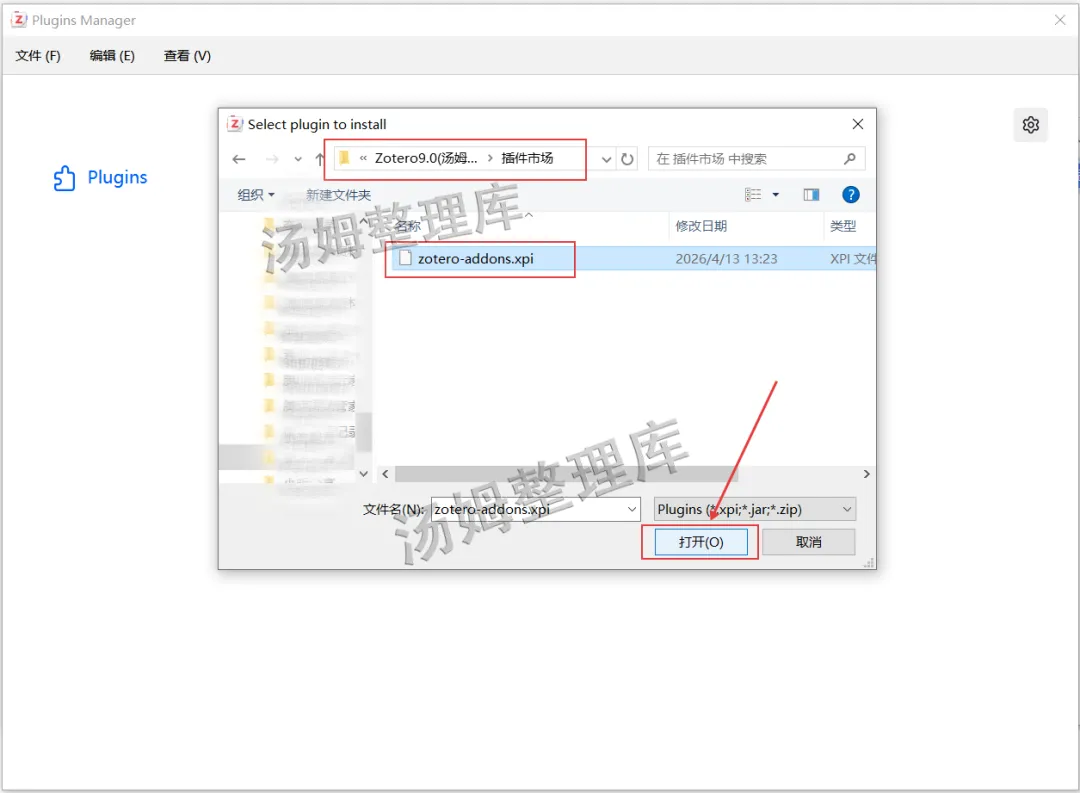Image resolution: width=1080 pixels, height=793 pixels.
Task: Click the 新建文件夹 button
Action: pos(338,195)
